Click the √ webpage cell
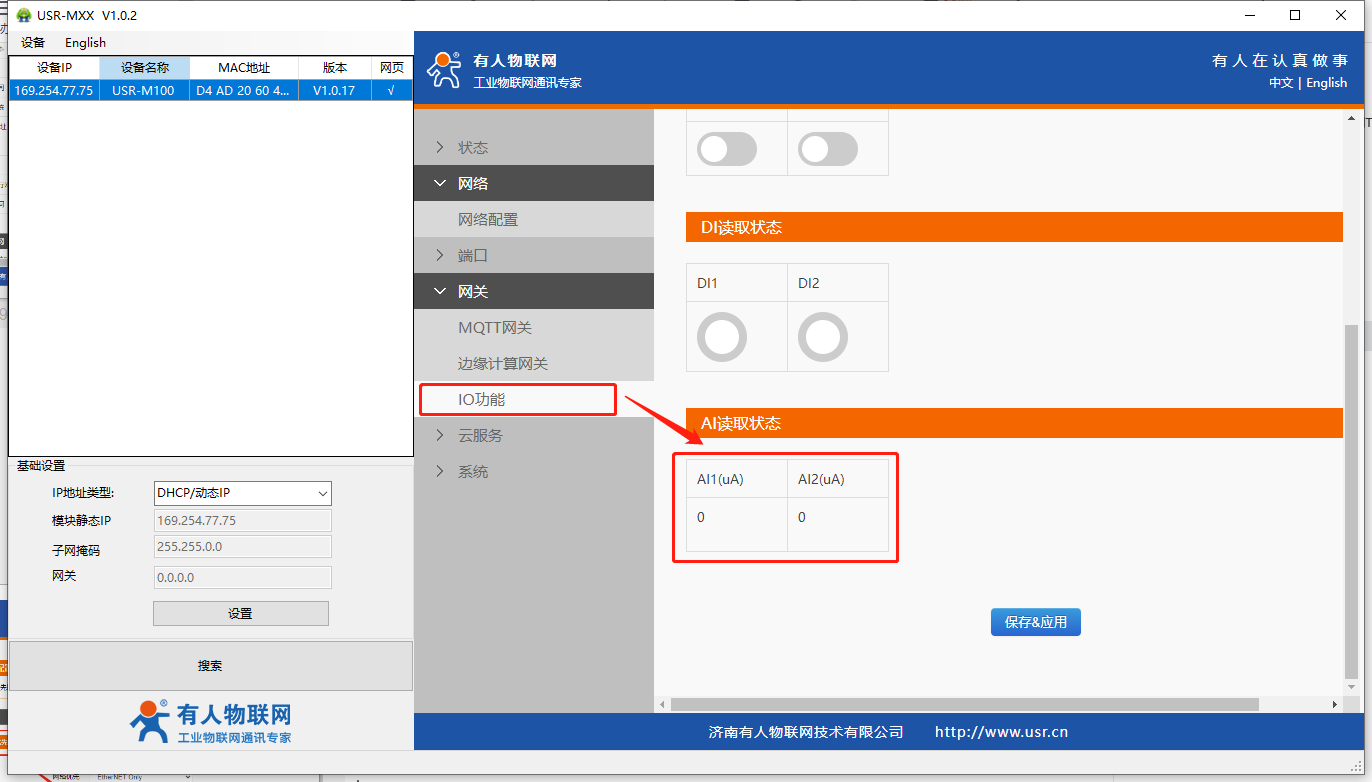This screenshot has width=1372, height=782. point(392,90)
